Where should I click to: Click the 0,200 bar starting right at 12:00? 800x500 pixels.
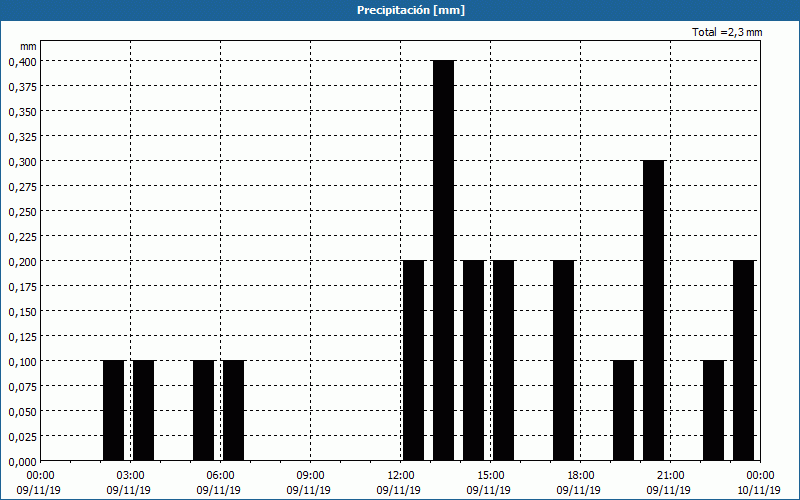pos(413,360)
